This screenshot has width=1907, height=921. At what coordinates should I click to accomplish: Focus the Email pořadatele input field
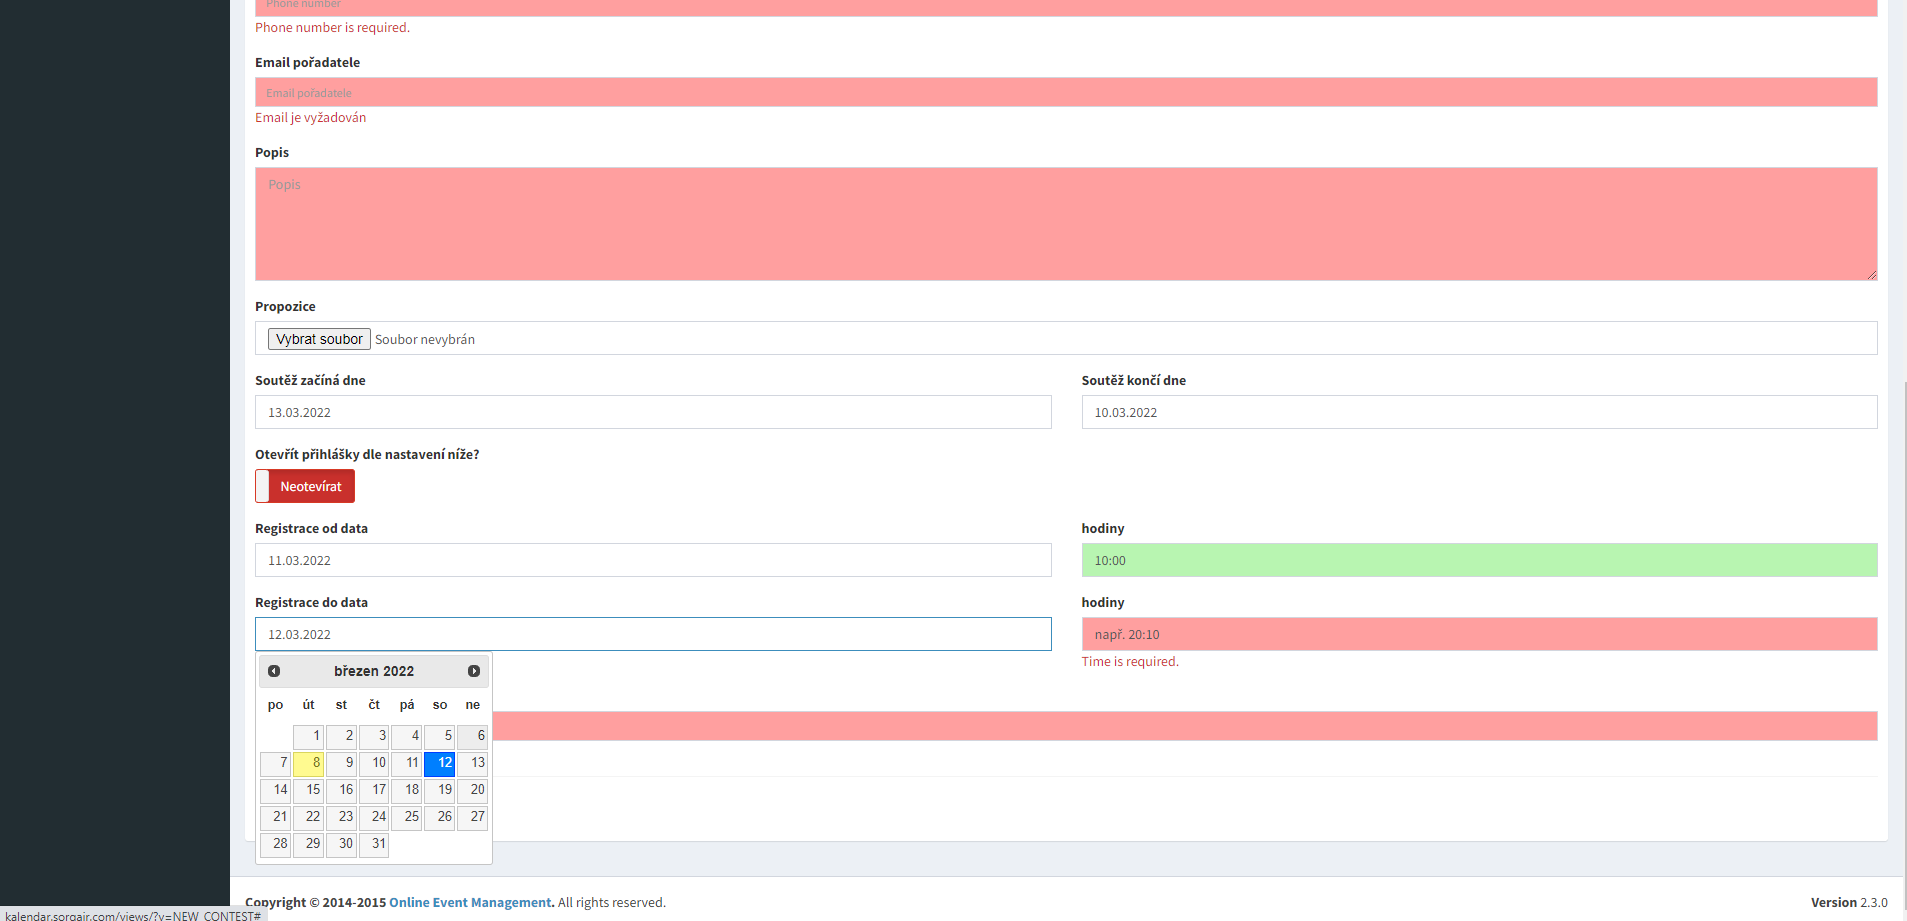pos(1066,92)
